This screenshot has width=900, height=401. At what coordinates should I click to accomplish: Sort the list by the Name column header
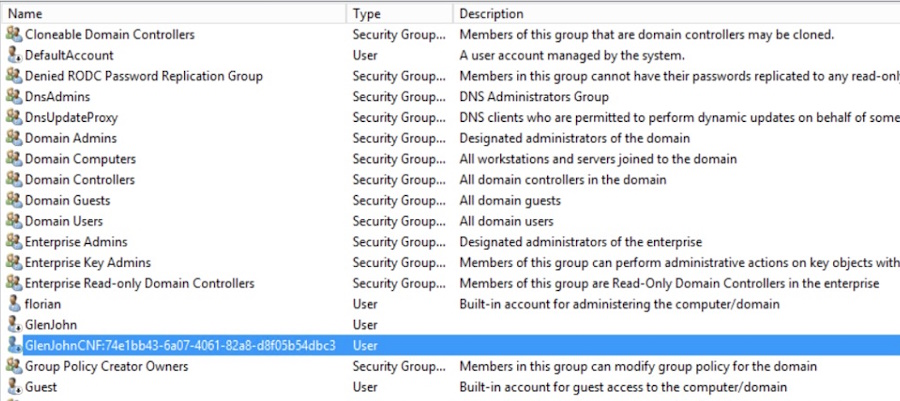(173, 13)
